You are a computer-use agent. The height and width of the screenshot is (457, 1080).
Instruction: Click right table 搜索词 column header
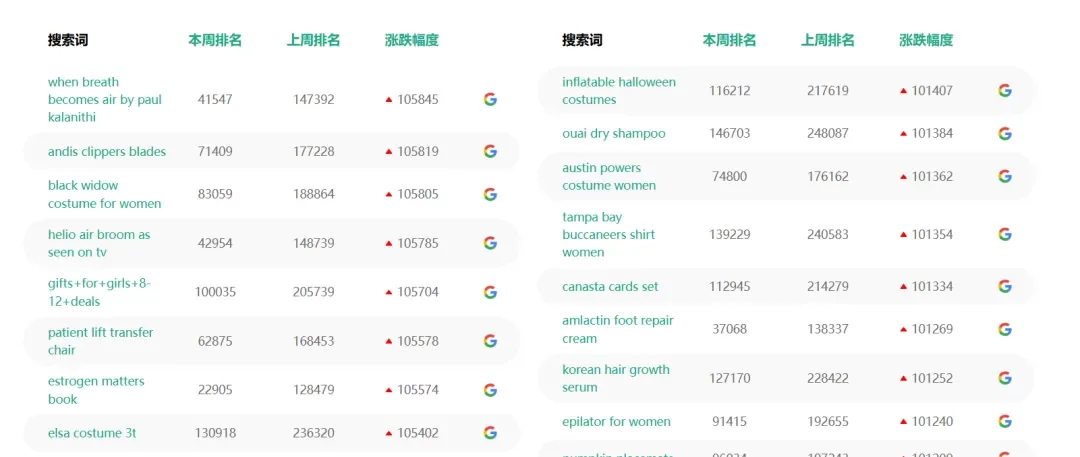tap(582, 40)
